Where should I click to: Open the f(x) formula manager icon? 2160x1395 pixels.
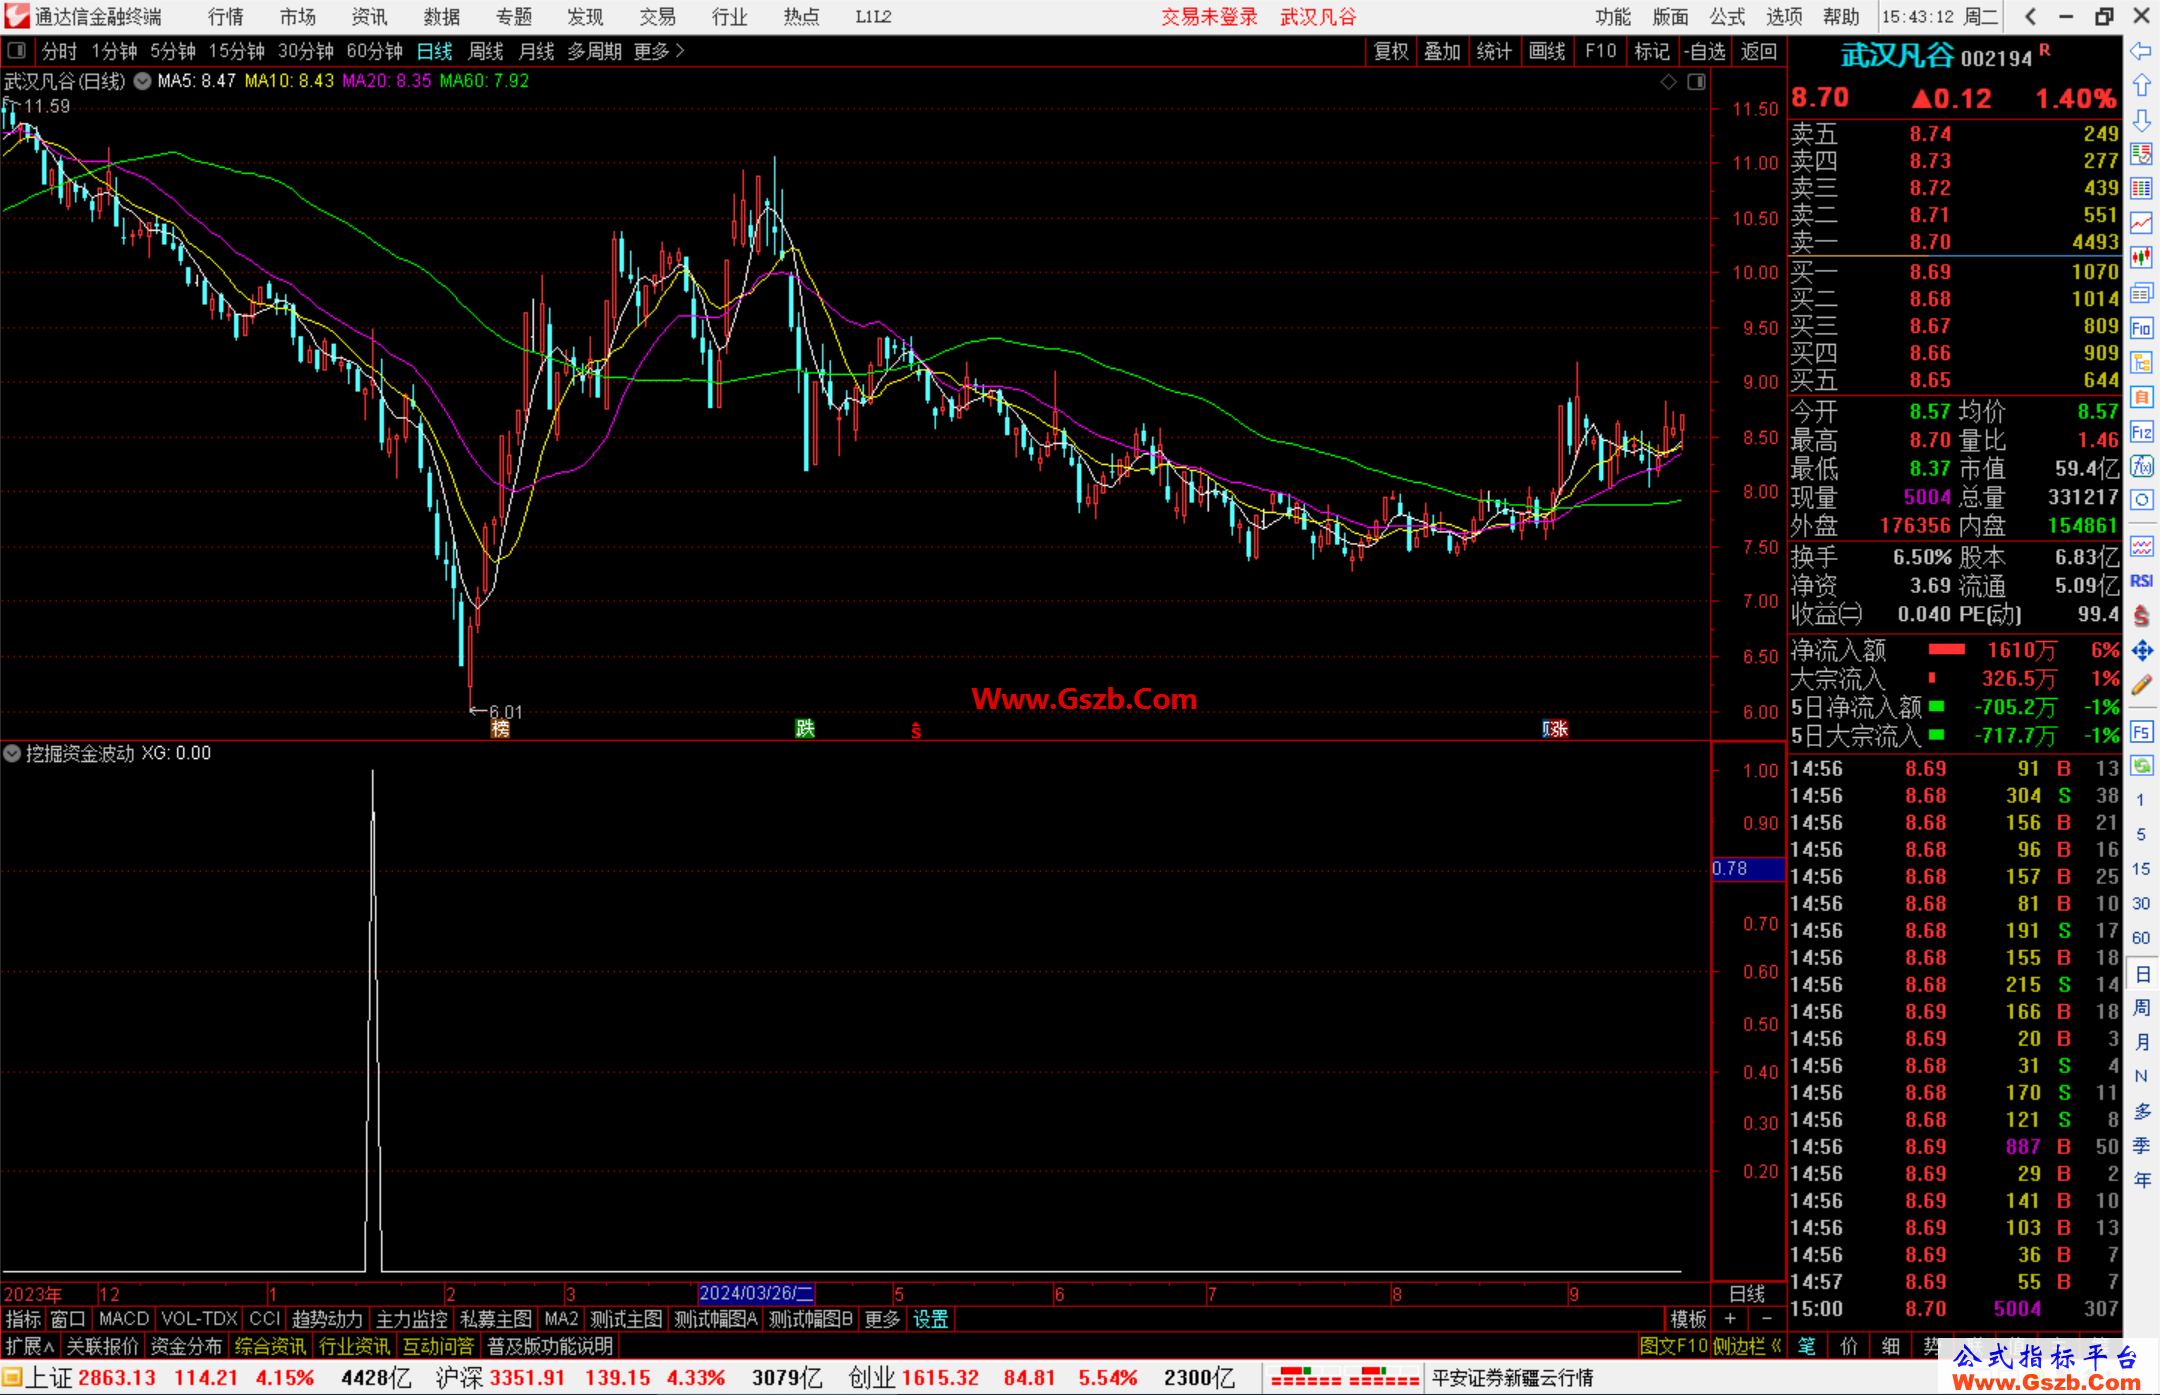pos(2141,466)
